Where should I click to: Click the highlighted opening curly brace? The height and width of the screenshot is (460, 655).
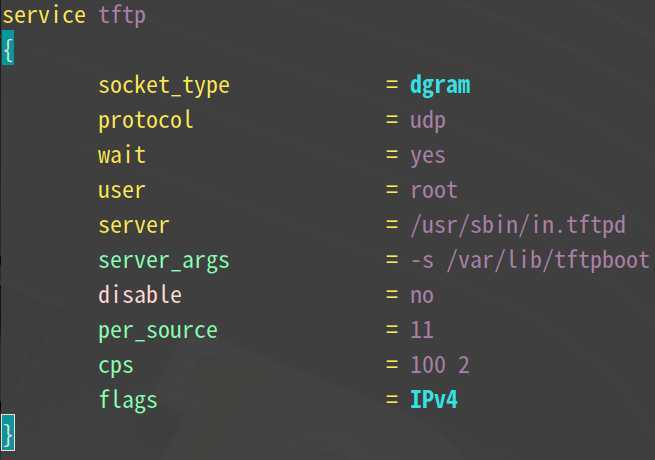coord(8,48)
